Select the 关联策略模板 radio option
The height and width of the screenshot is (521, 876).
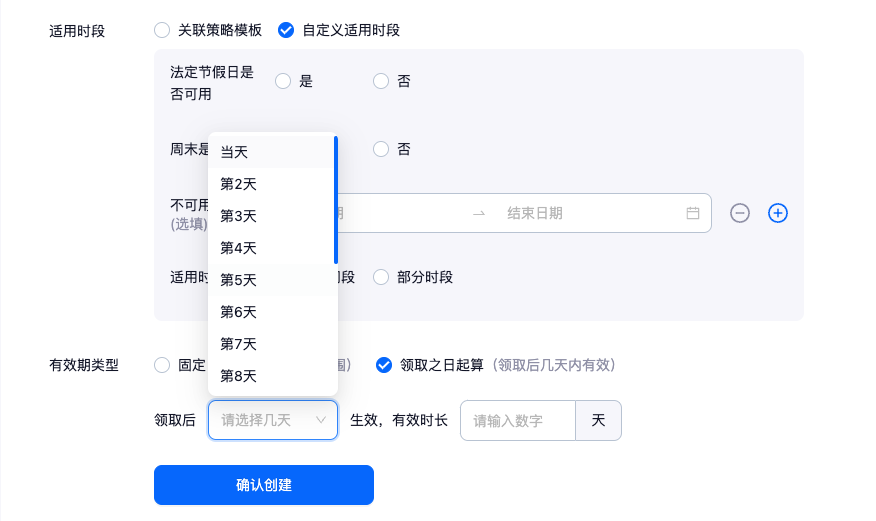162,30
